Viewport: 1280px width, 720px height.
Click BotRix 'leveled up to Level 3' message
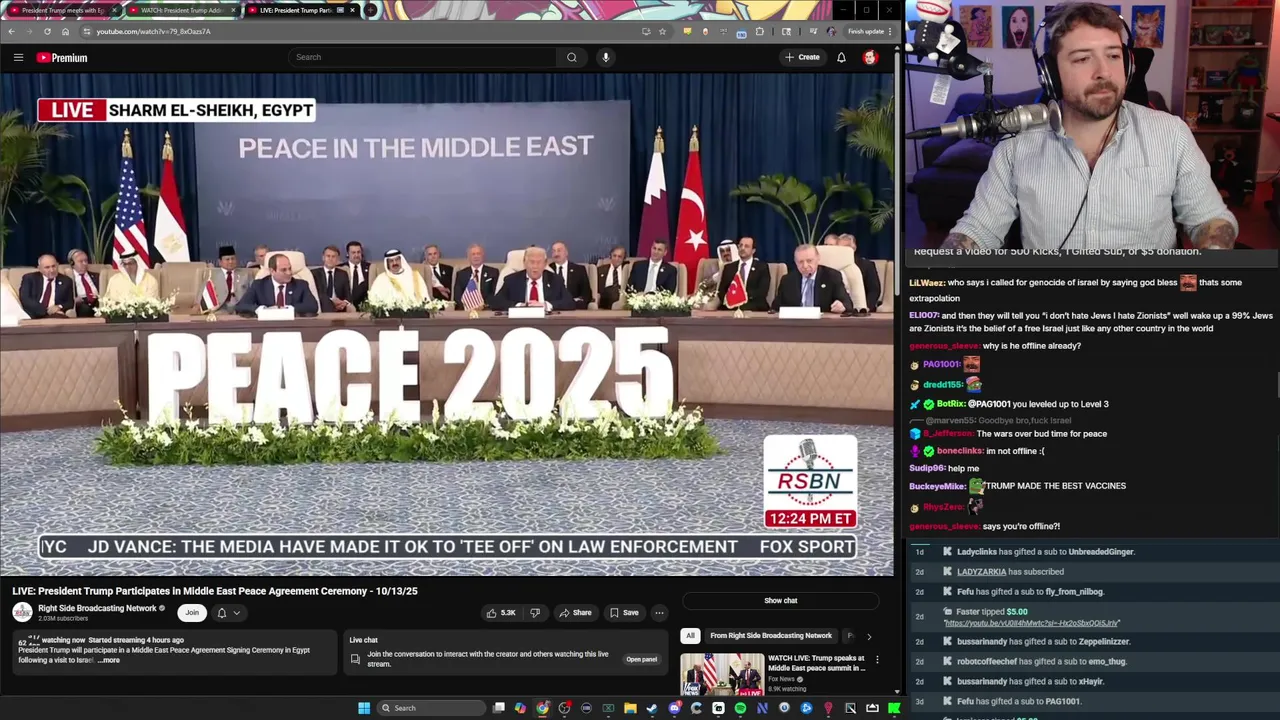coord(1009,404)
